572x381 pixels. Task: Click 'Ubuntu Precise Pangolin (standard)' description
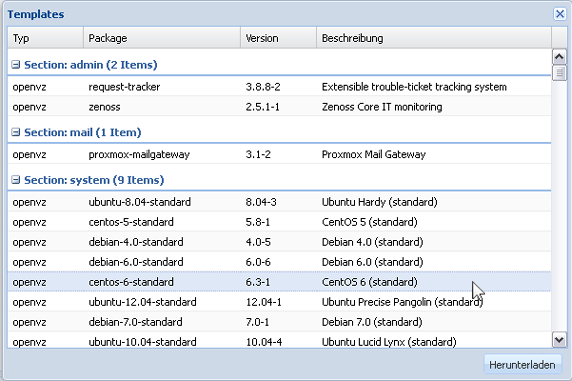coord(402,302)
